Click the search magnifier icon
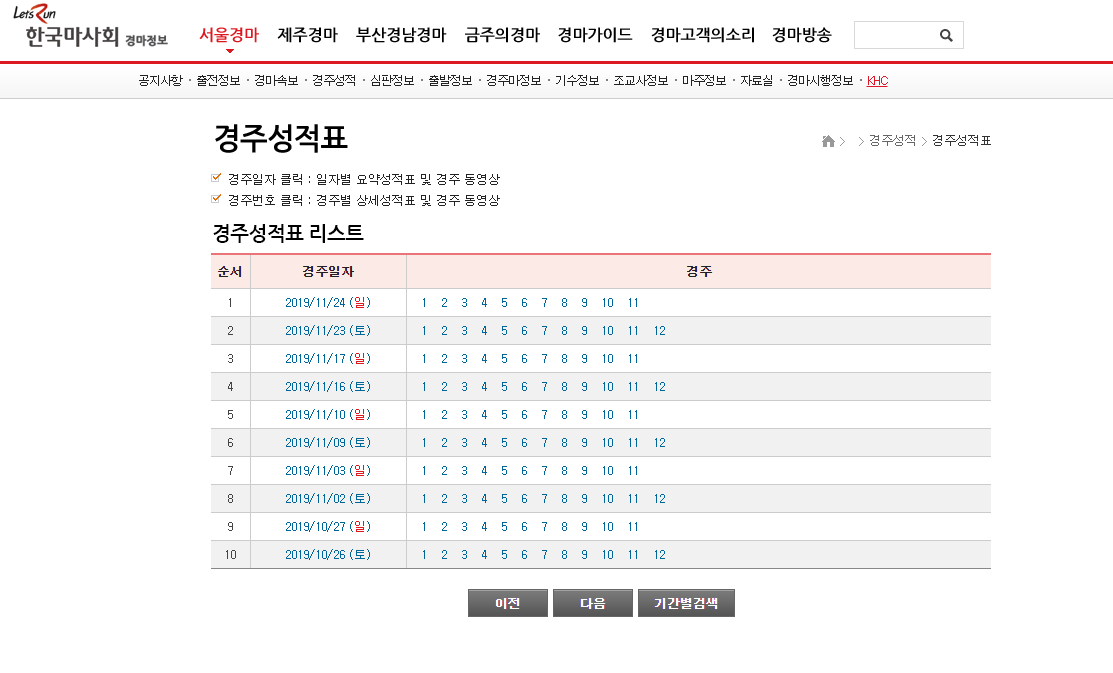This screenshot has height=673, width=1113. point(945,34)
